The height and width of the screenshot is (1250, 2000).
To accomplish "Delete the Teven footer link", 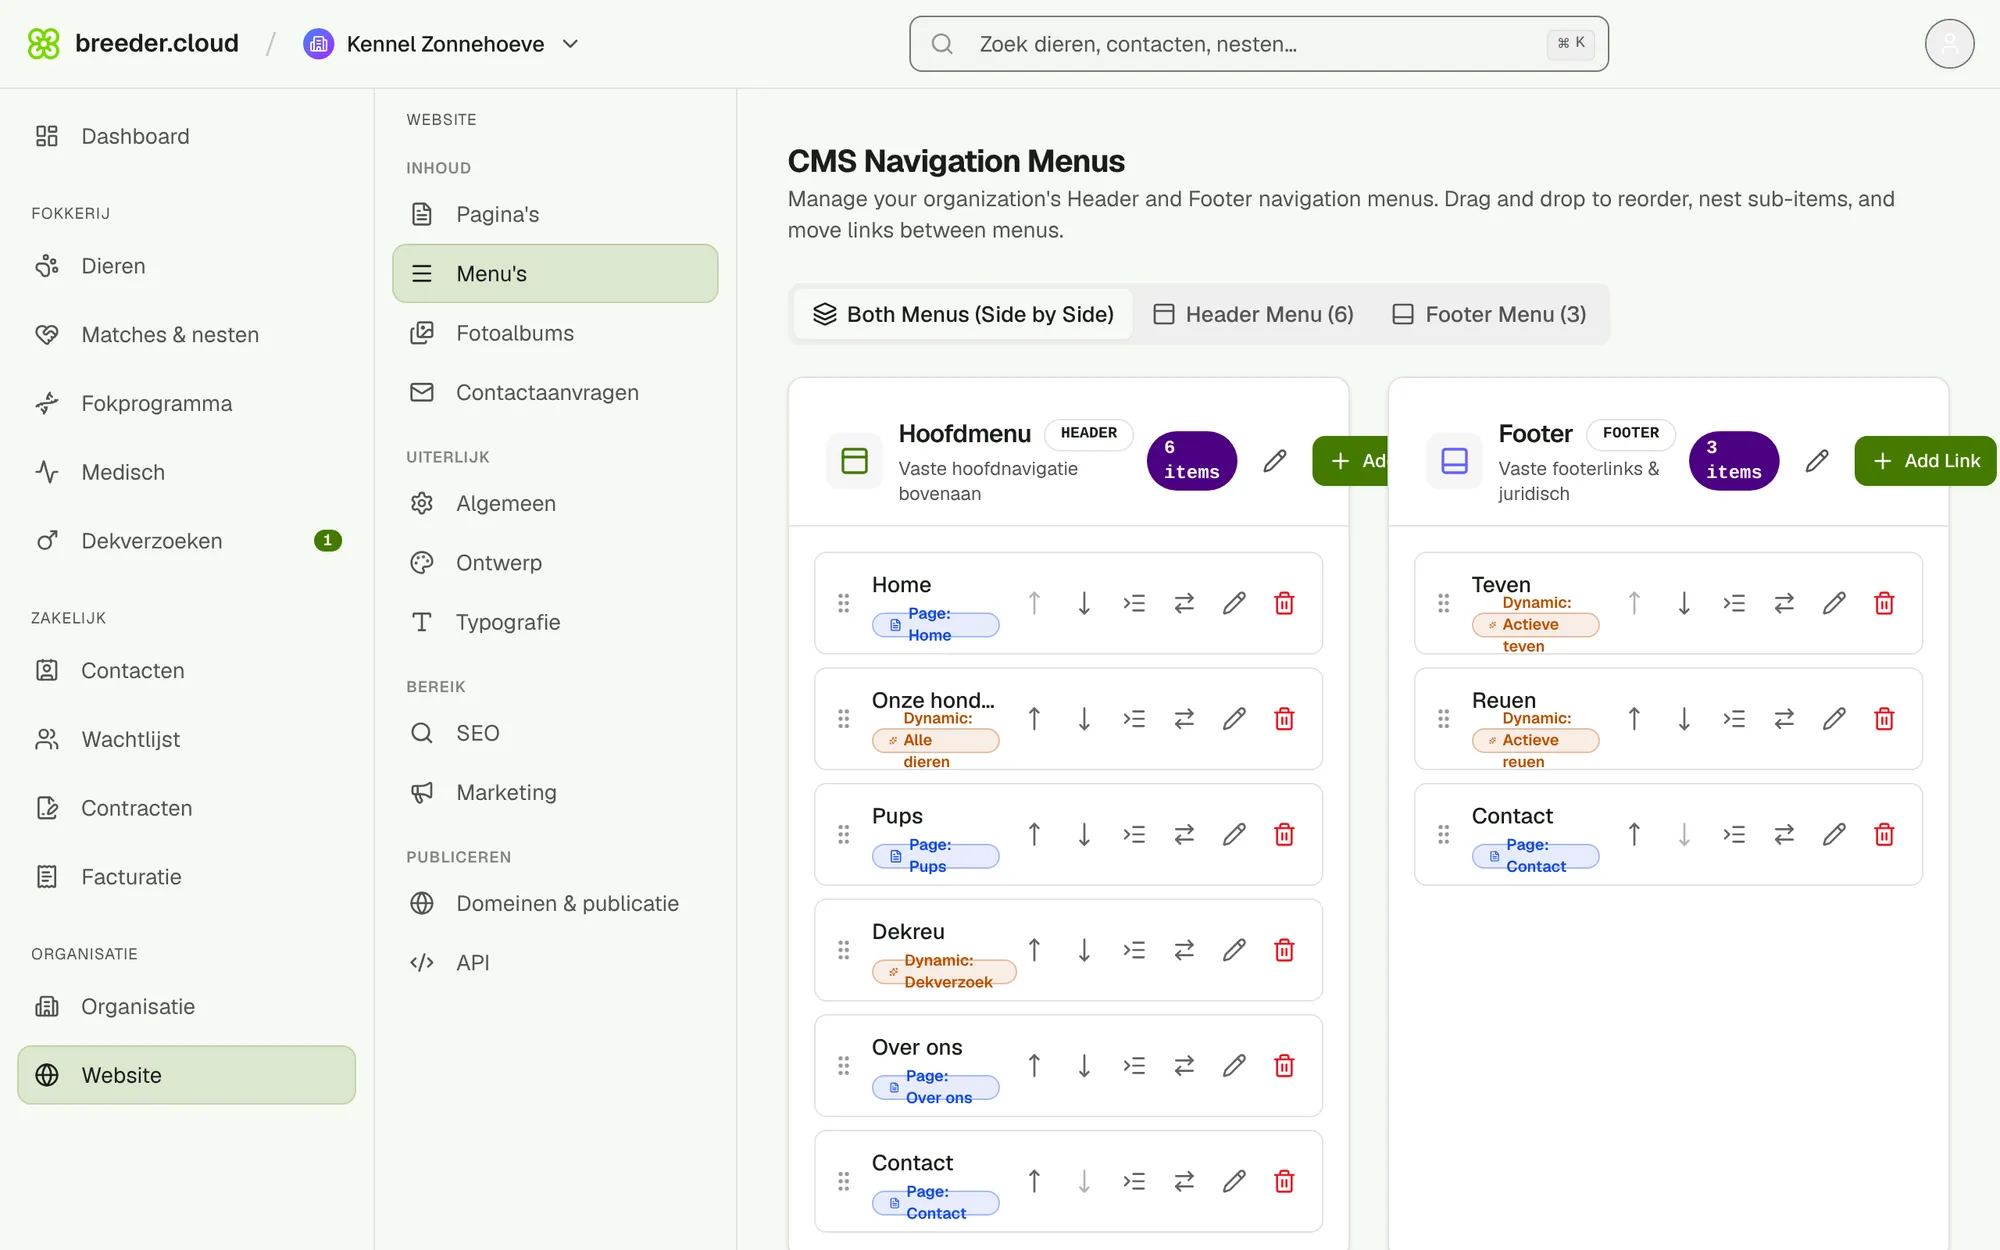I will pyautogui.click(x=1884, y=603).
